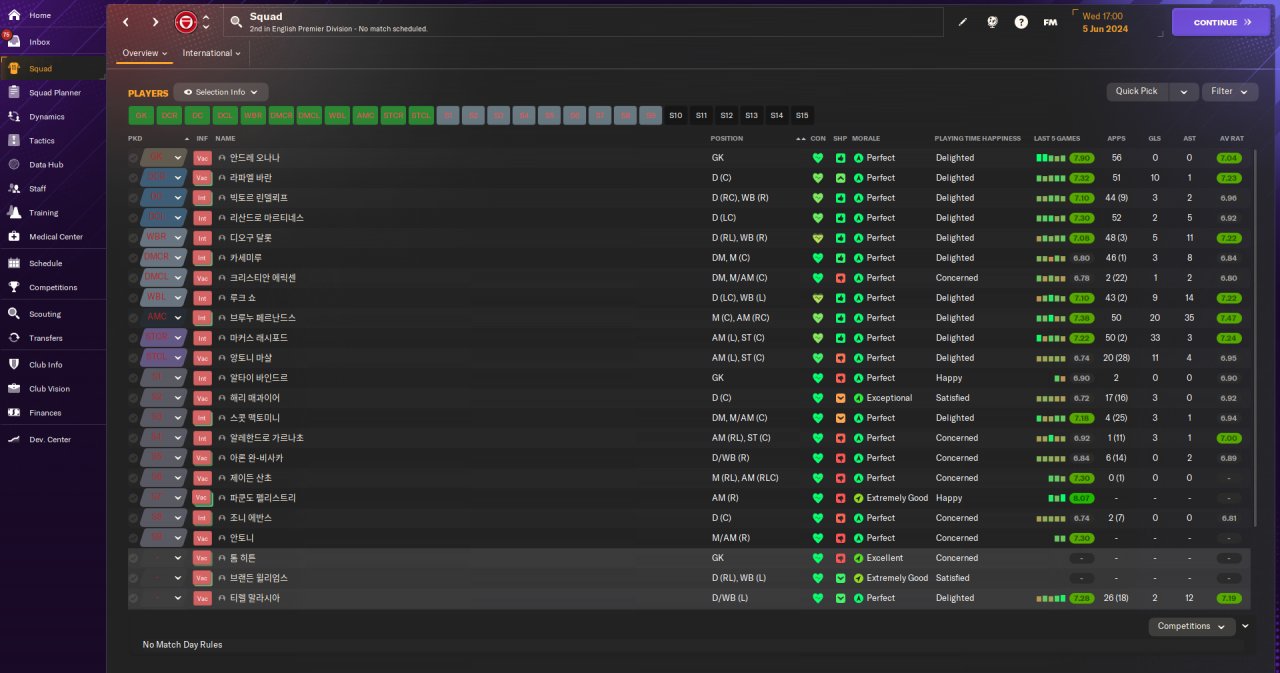This screenshot has width=1280, height=673.
Task: Click the FM menu icon
Action: tap(1050, 22)
